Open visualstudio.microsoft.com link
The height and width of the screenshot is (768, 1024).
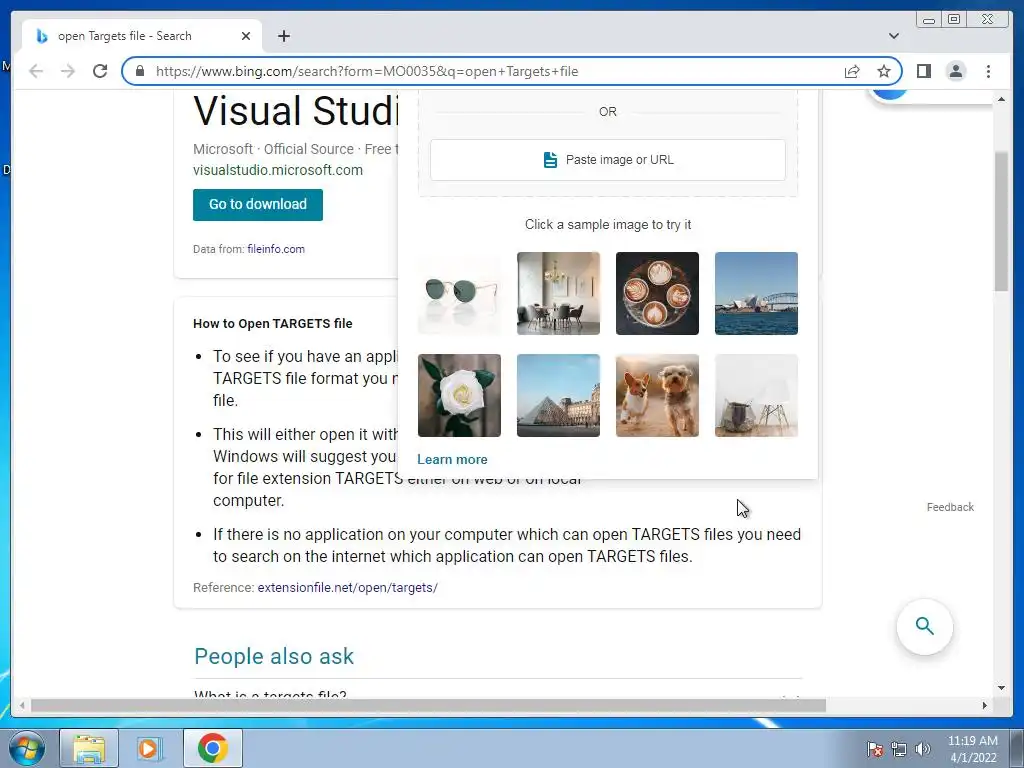click(278, 170)
